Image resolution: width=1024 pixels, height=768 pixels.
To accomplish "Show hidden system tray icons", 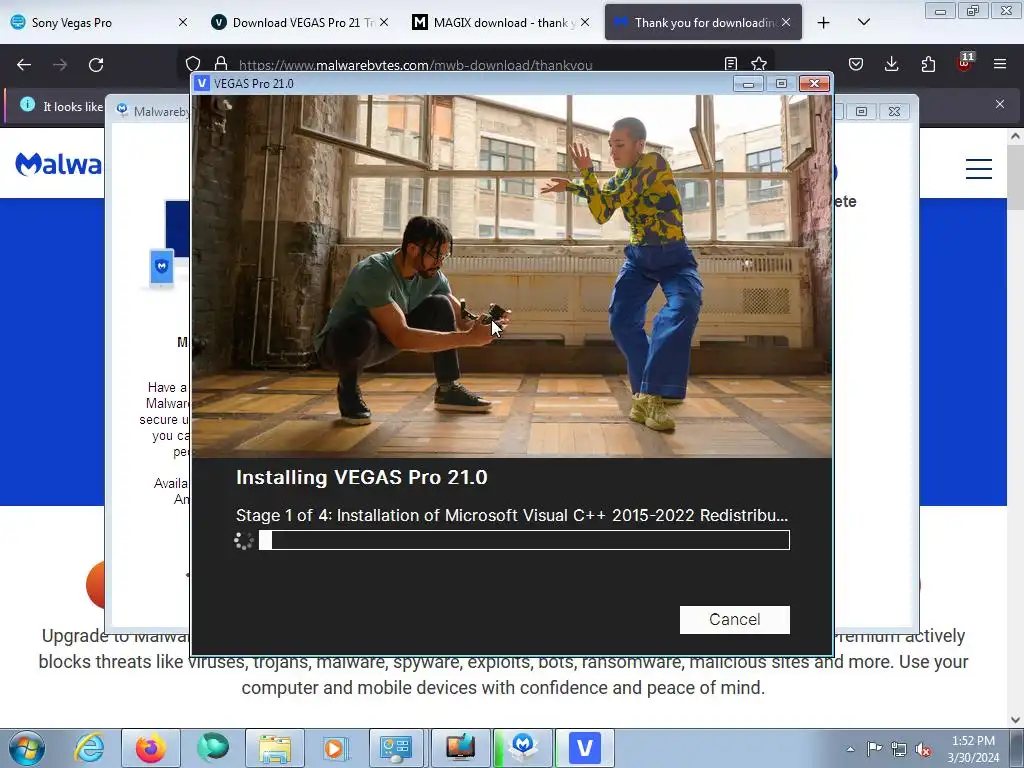I will 850,749.
